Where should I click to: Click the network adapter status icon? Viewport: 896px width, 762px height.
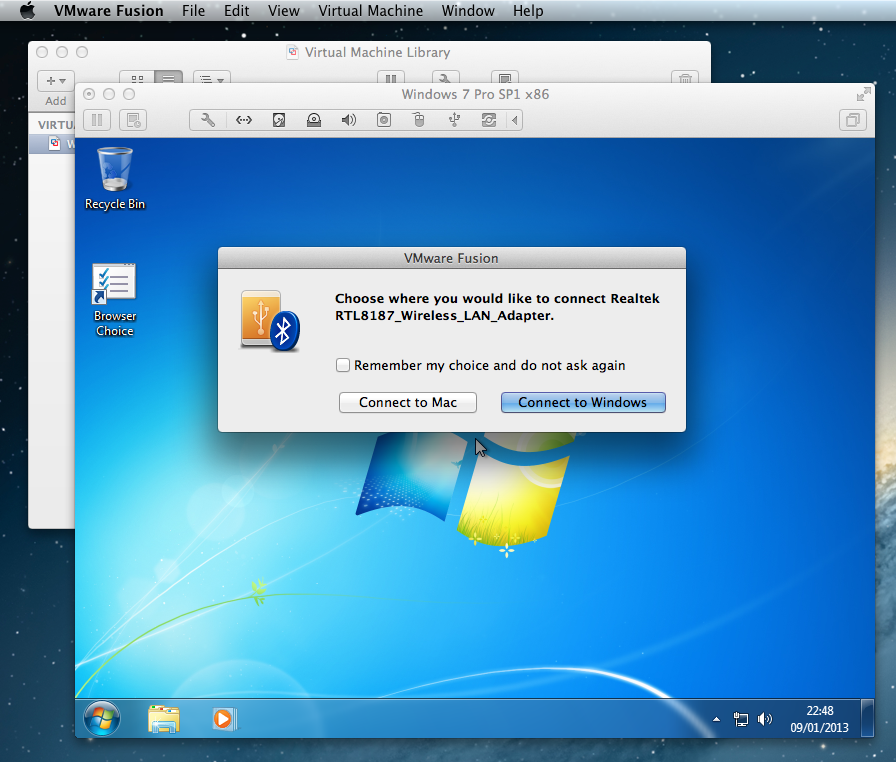click(243, 120)
